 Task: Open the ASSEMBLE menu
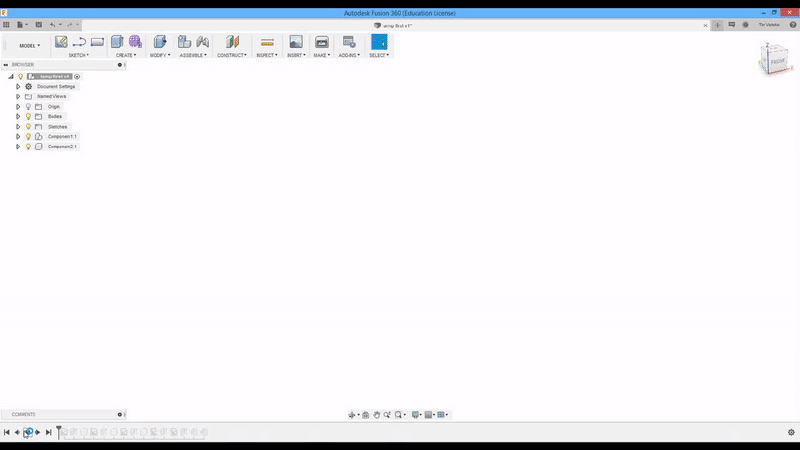(x=193, y=55)
